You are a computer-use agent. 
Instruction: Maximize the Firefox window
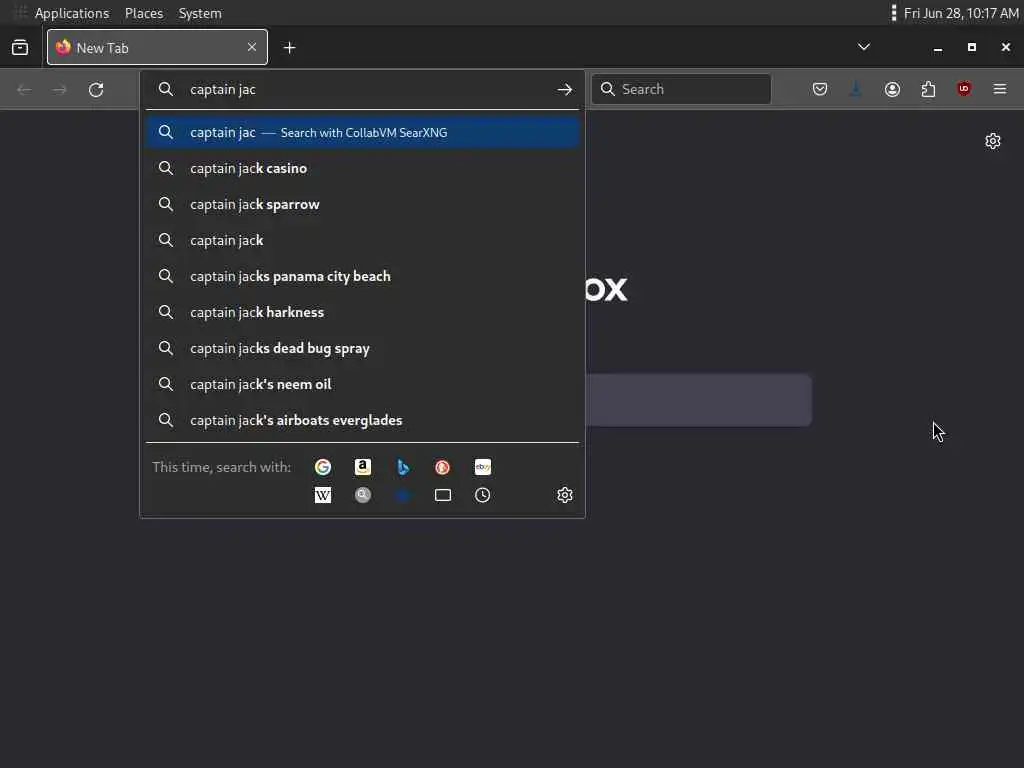pos(972,48)
